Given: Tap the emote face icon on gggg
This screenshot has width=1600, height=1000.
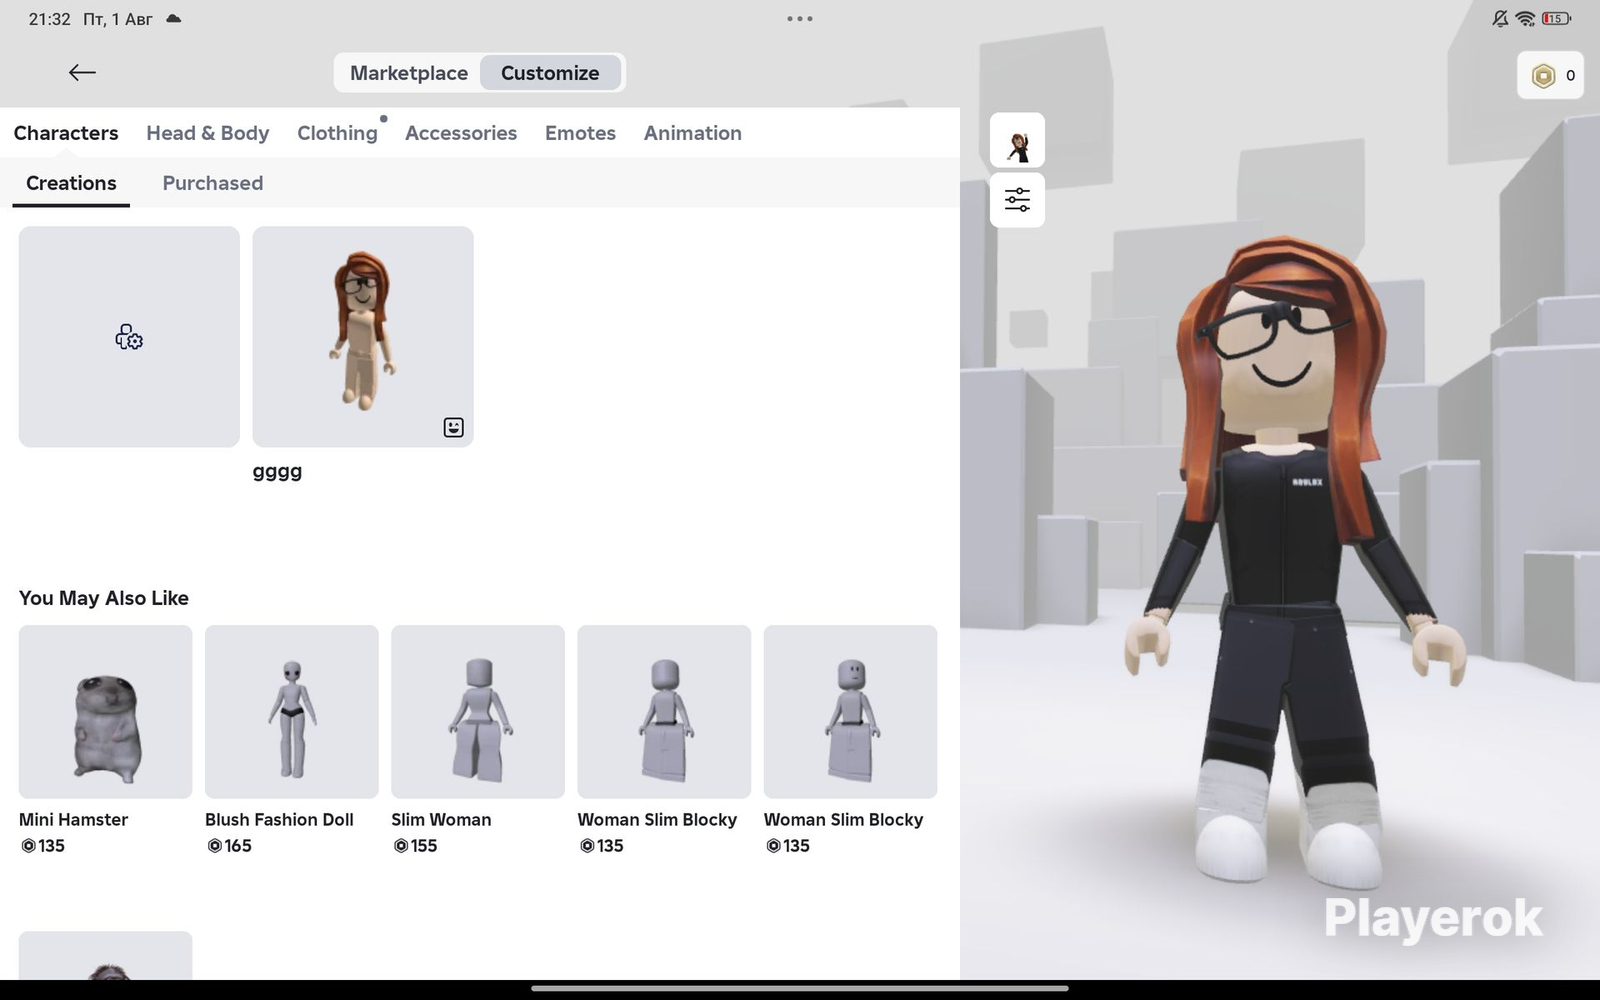Looking at the screenshot, I should pos(453,427).
